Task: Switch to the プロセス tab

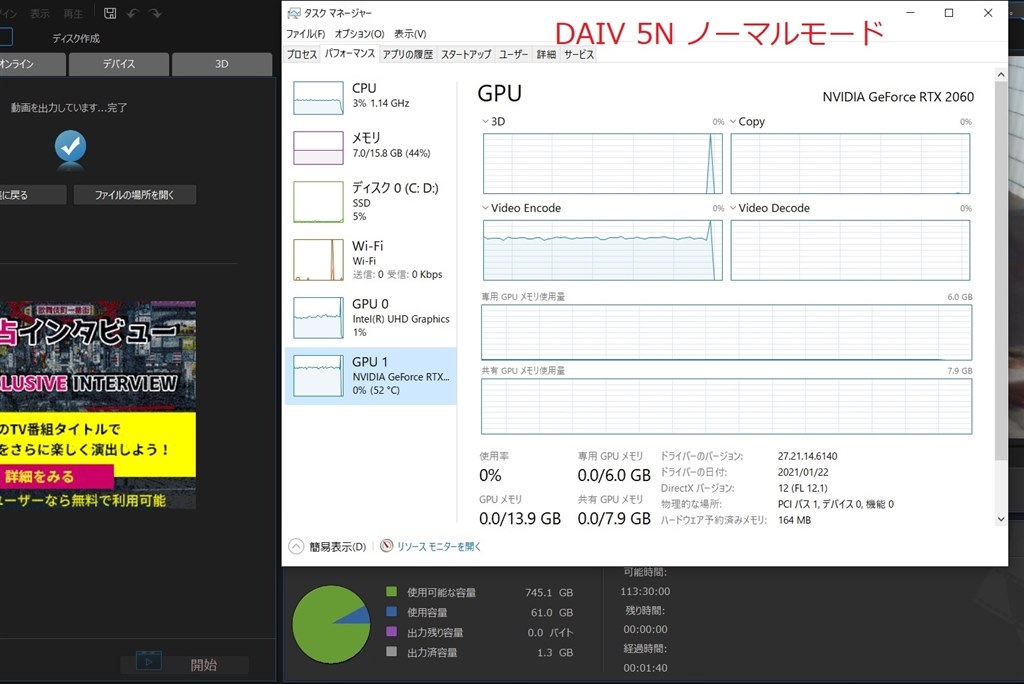Action: (x=302, y=54)
